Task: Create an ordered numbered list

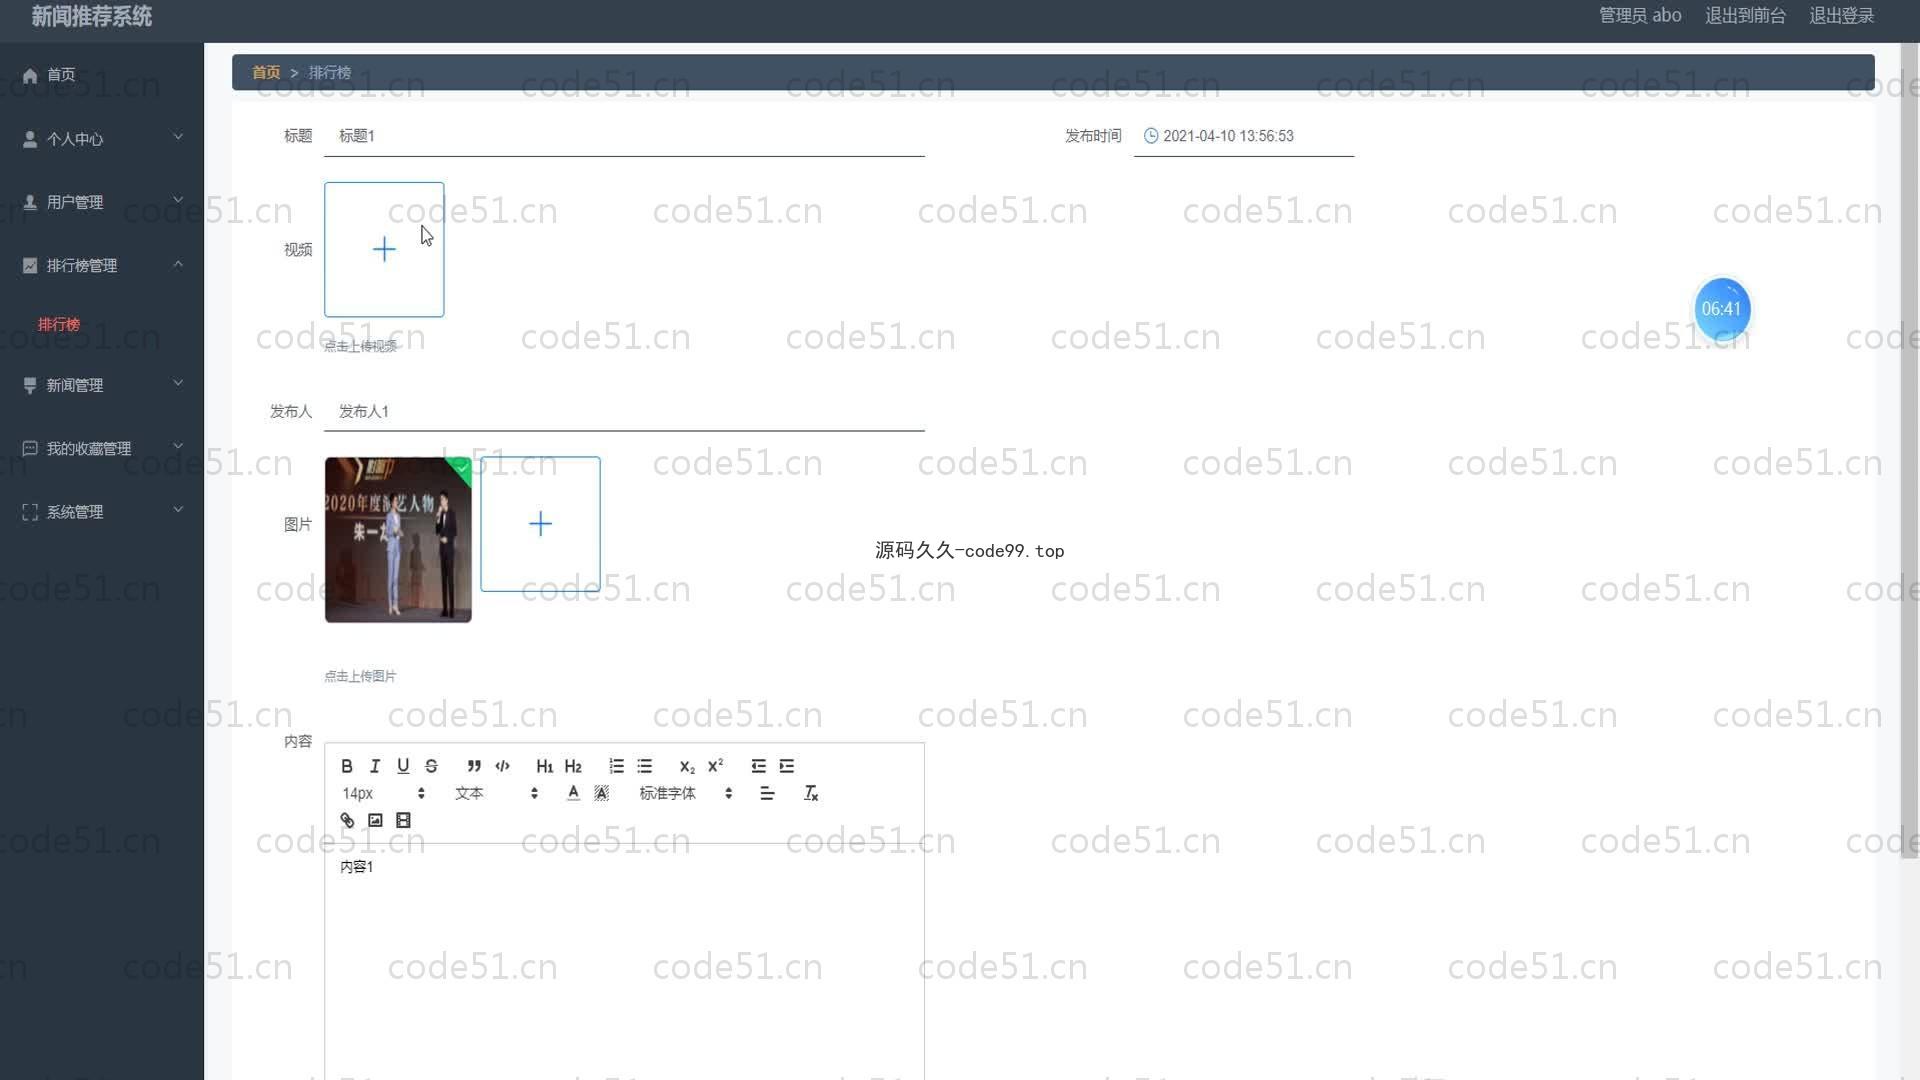Action: [616, 766]
